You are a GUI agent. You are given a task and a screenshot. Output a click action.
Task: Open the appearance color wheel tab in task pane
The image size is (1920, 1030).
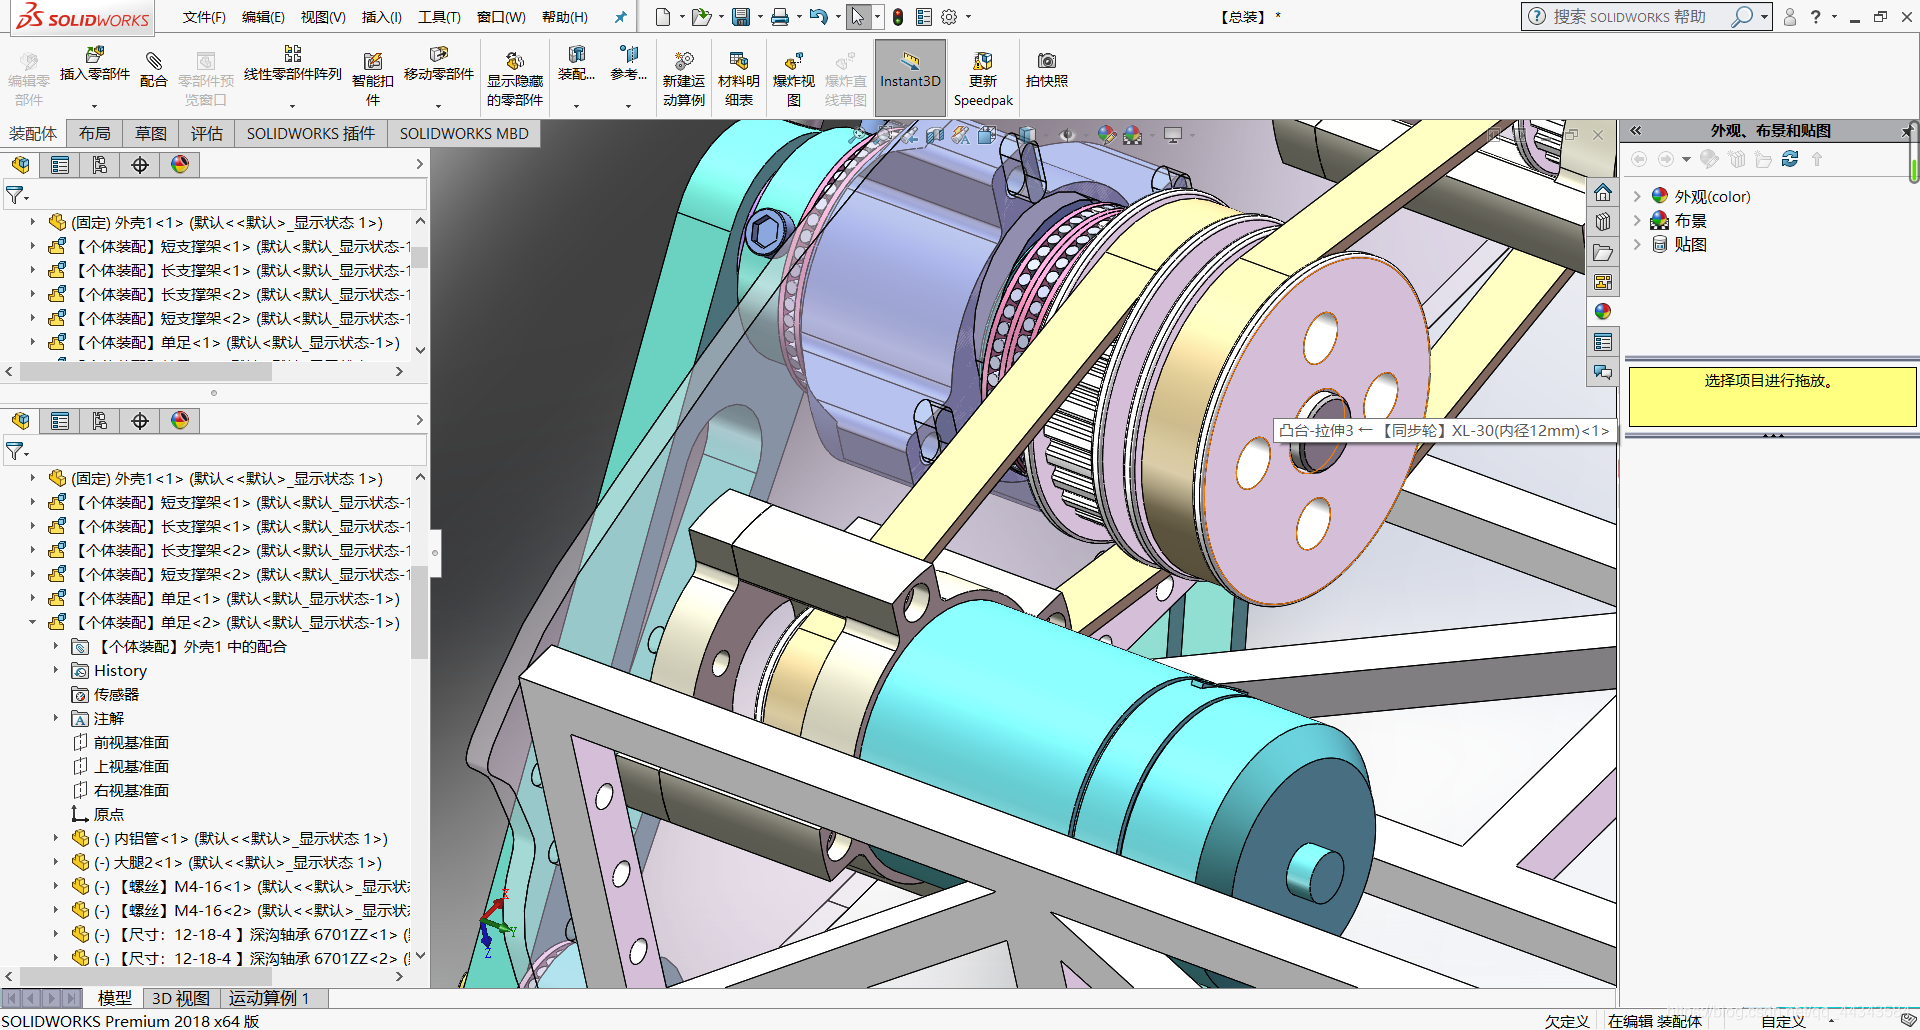(1603, 312)
